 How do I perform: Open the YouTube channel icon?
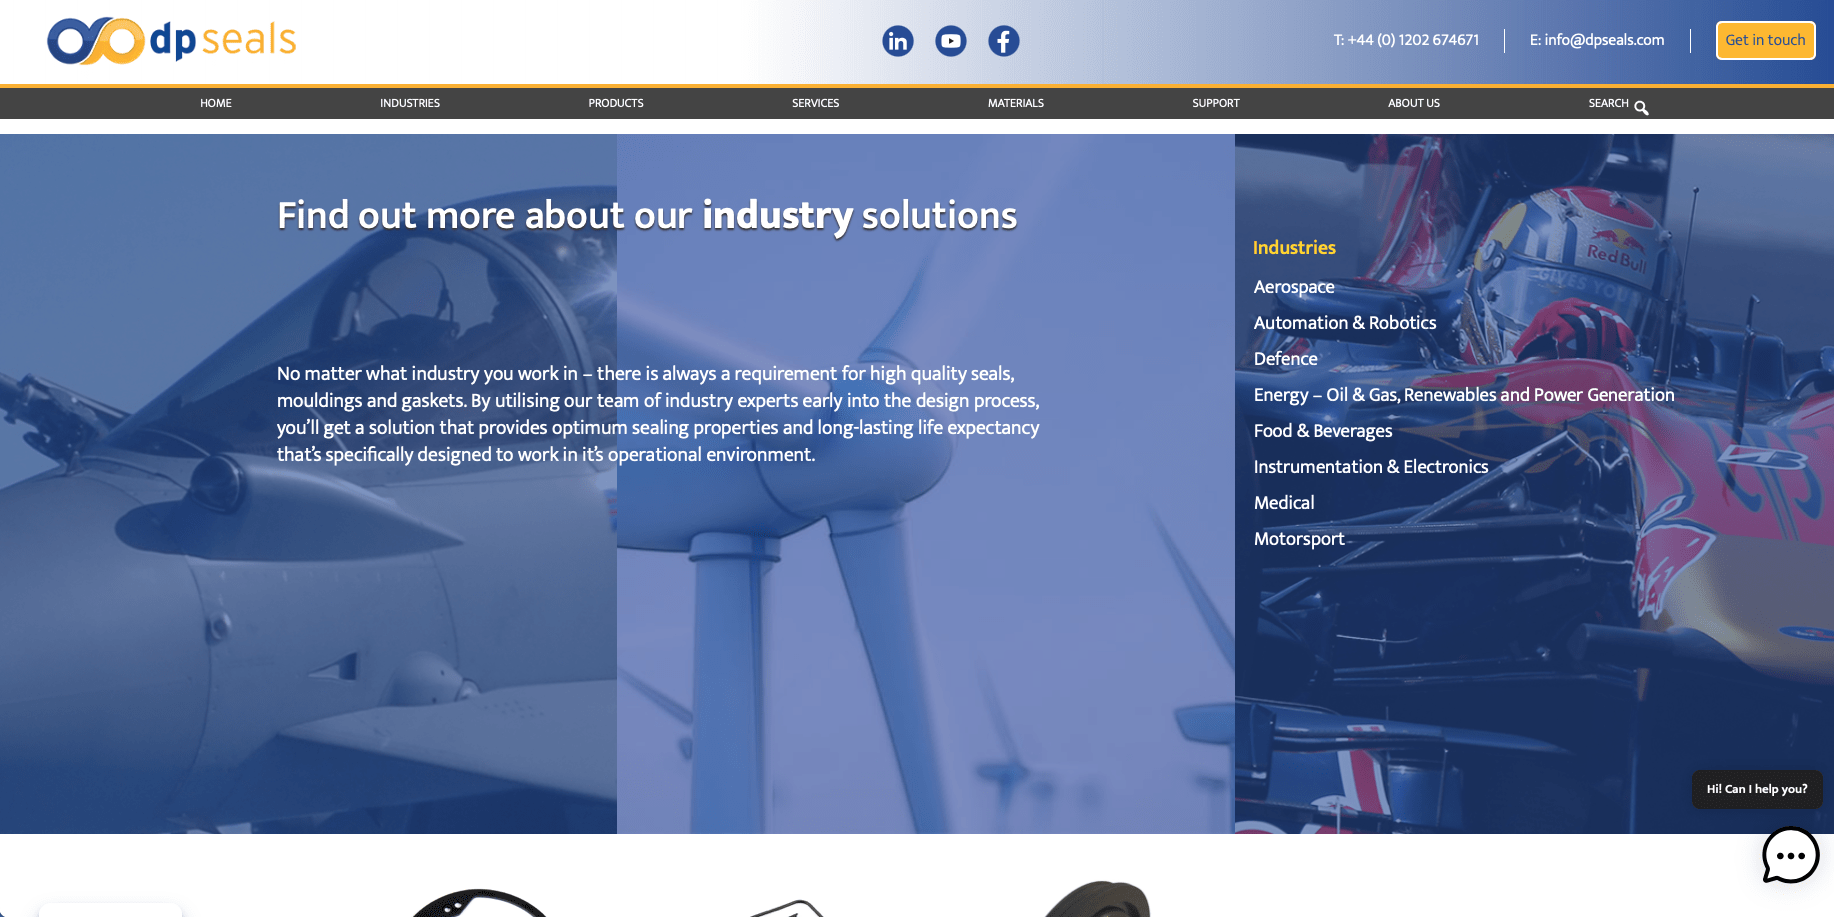[x=950, y=41]
